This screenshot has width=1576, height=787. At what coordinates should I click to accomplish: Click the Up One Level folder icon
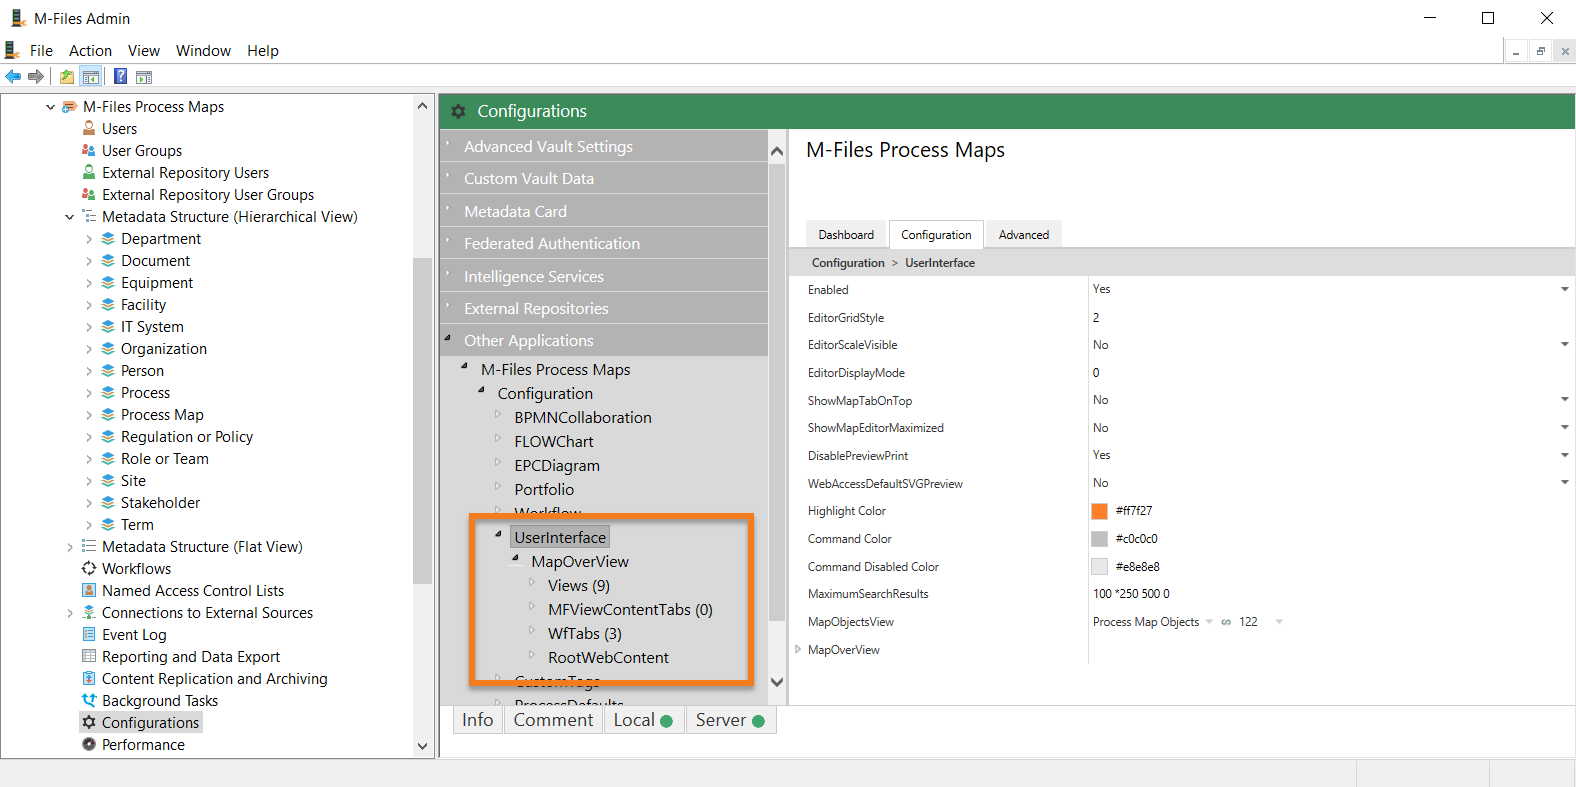tap(67, 77)
